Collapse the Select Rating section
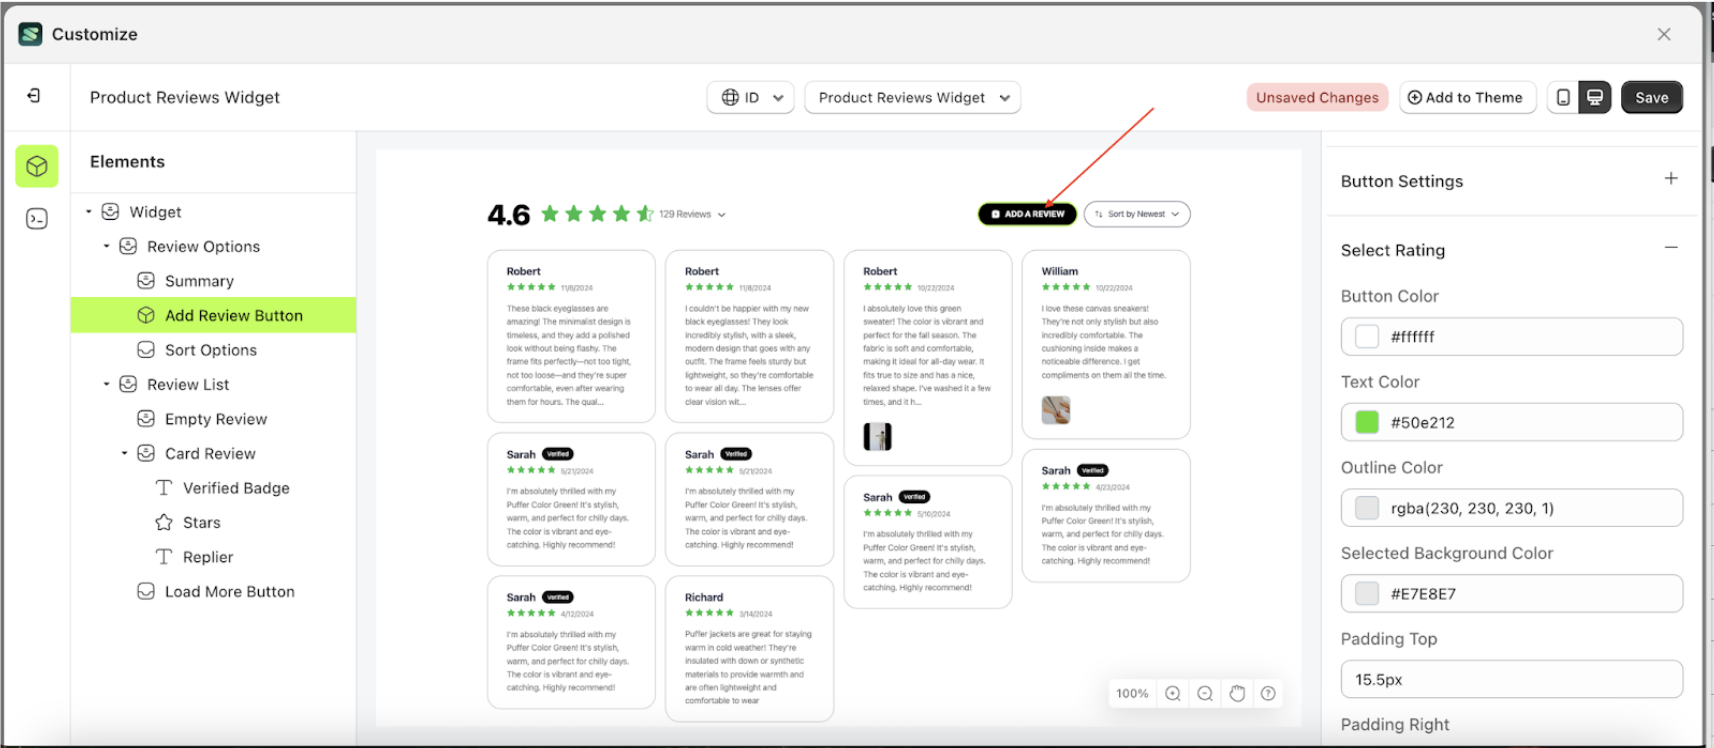This screenshot has width=1714, height=748. pos(1671,248)
